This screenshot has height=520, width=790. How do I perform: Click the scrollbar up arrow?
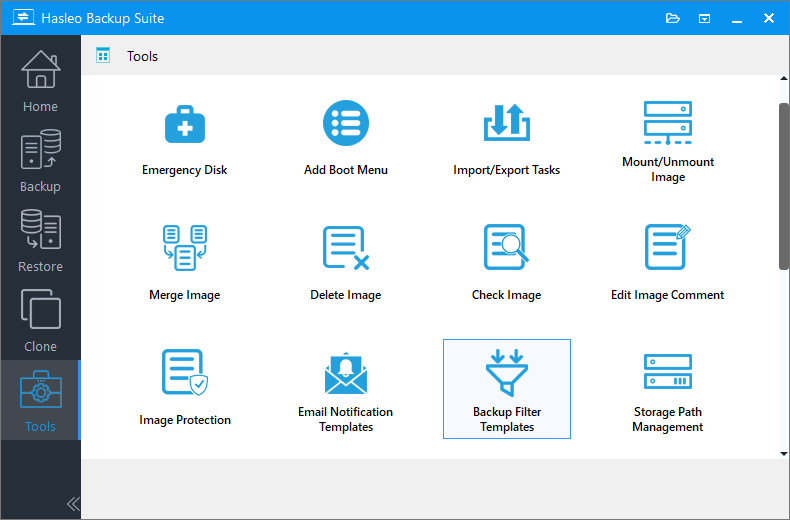pyautogui.click(x=783, y=79)
